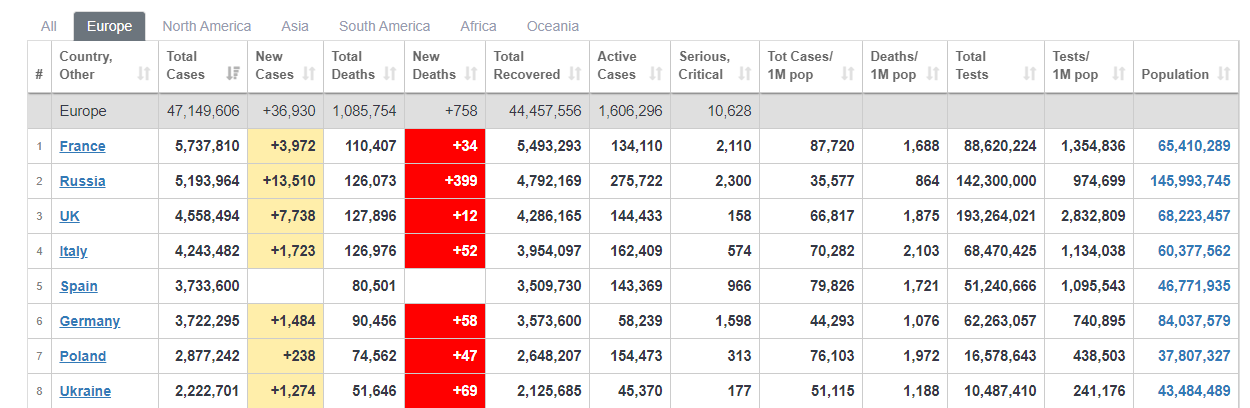The height and width of the screenshot is (408, 1250).
Task: Click Active Cases sort arrows
Action: [656, 74]
